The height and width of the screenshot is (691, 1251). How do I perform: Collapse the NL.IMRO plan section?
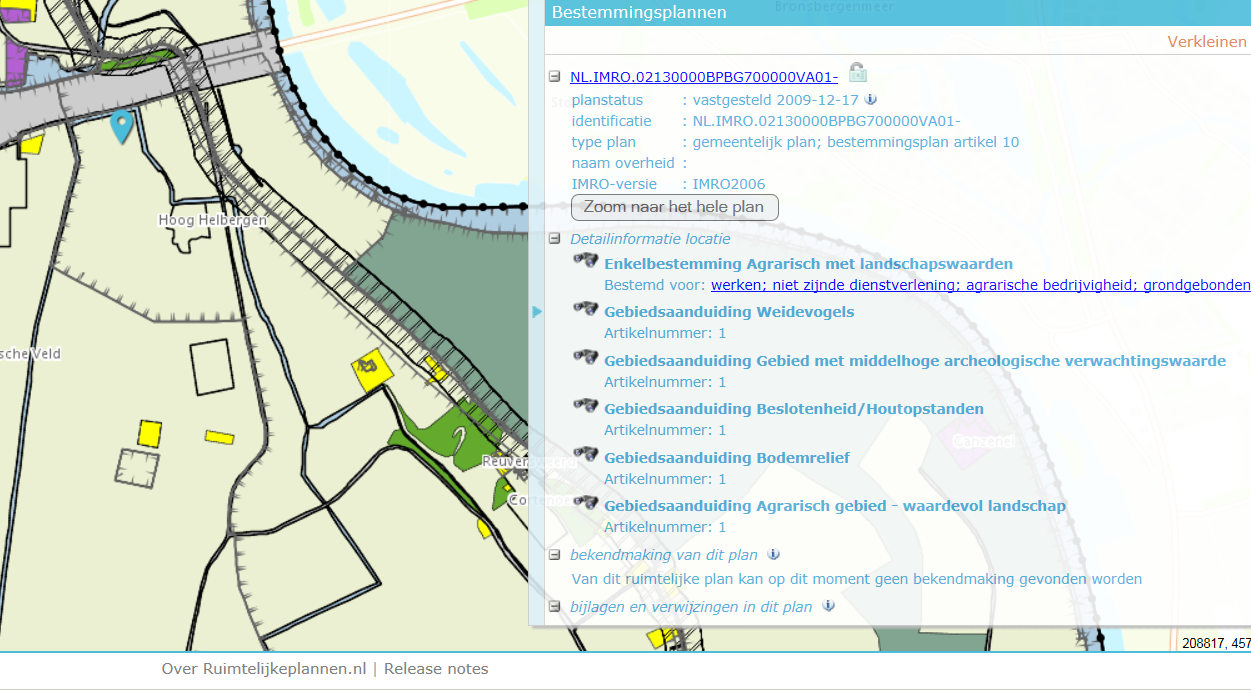[x=554, y=77]
